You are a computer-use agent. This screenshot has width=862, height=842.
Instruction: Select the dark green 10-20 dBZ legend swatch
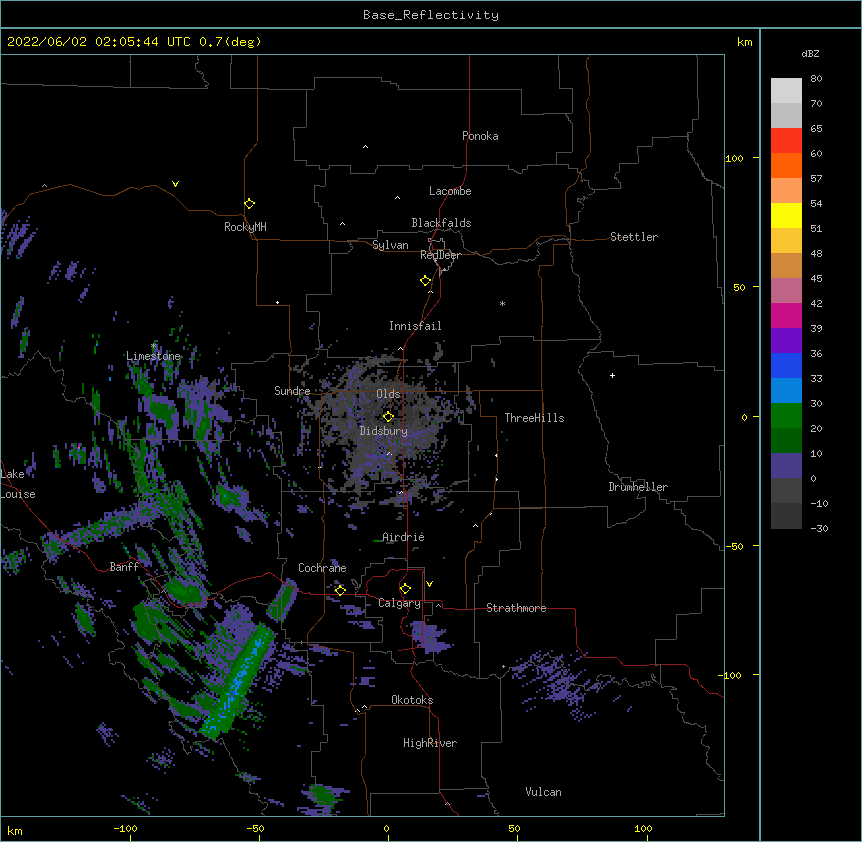click(786, 440)
